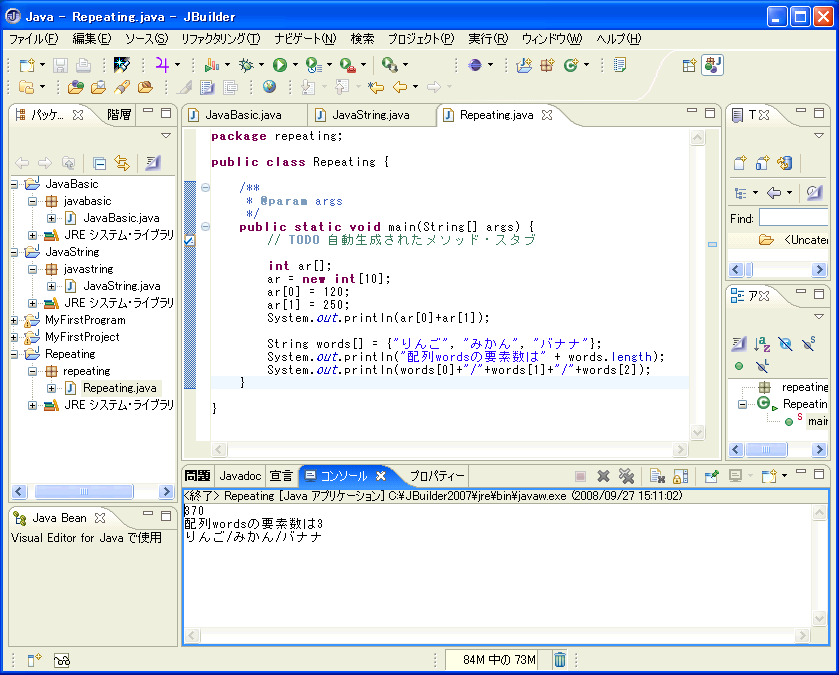Open the リファクタリング(T) menu

tap(220, 39)
